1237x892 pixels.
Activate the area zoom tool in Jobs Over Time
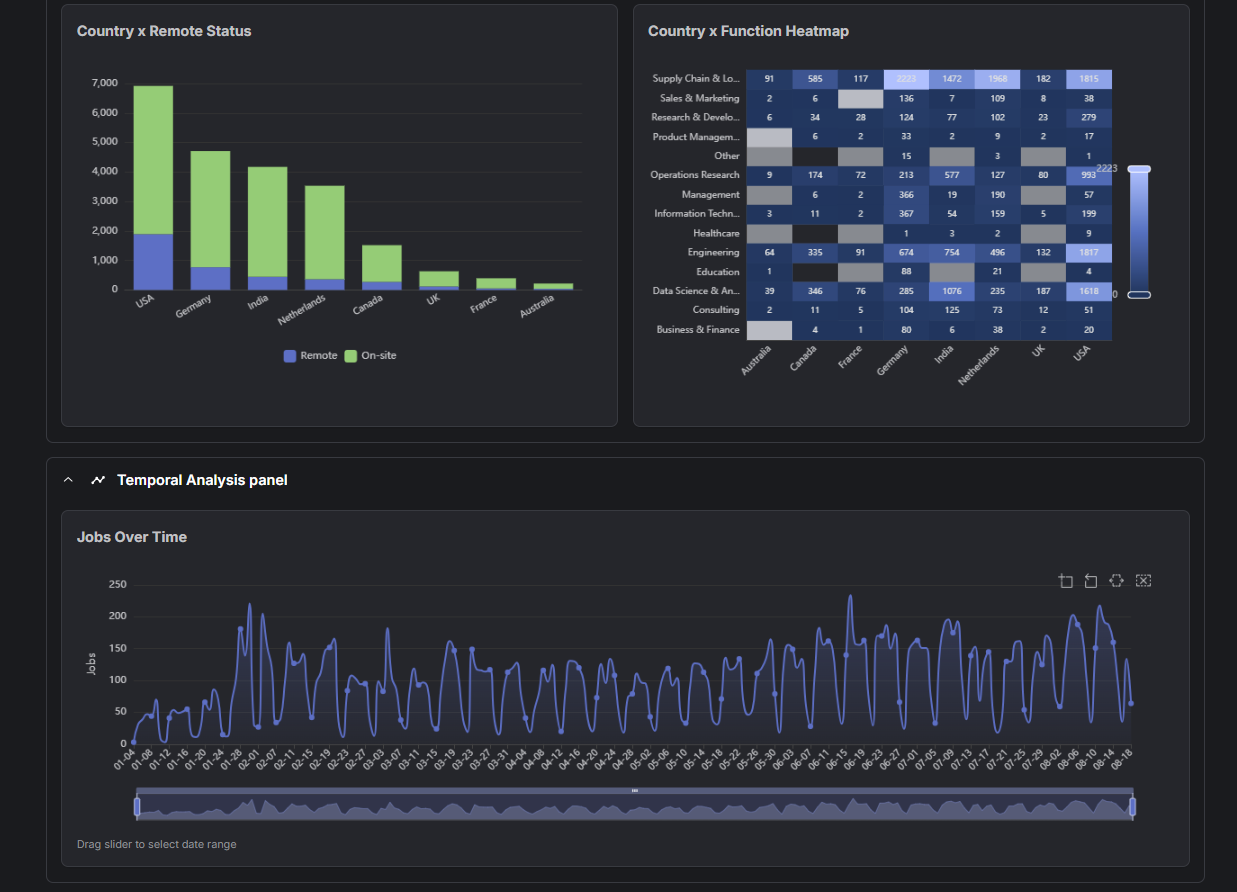coord(1066,581)
